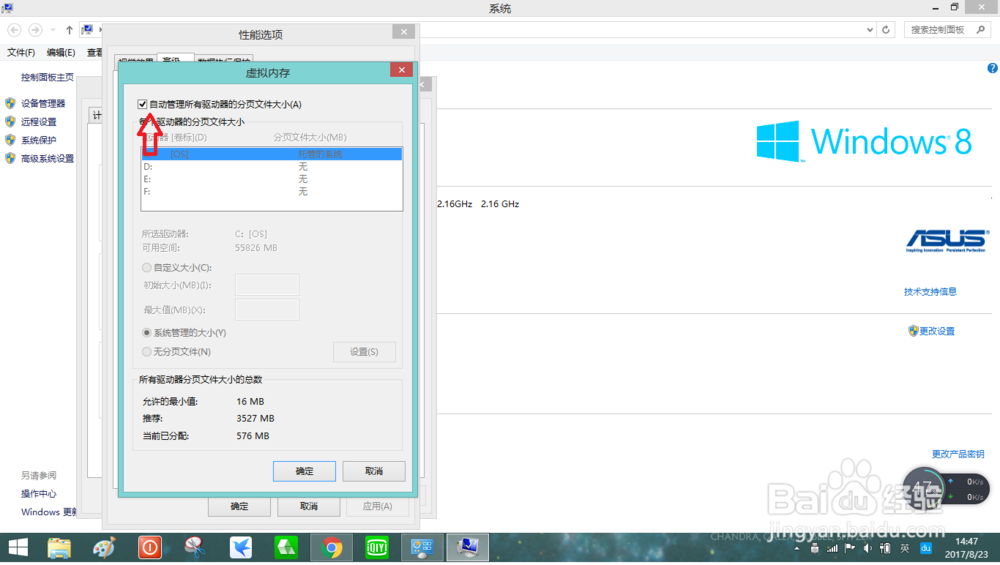Click the blue du tray icon
This screenshot has width=1000, height=565.
click(925, 548)
